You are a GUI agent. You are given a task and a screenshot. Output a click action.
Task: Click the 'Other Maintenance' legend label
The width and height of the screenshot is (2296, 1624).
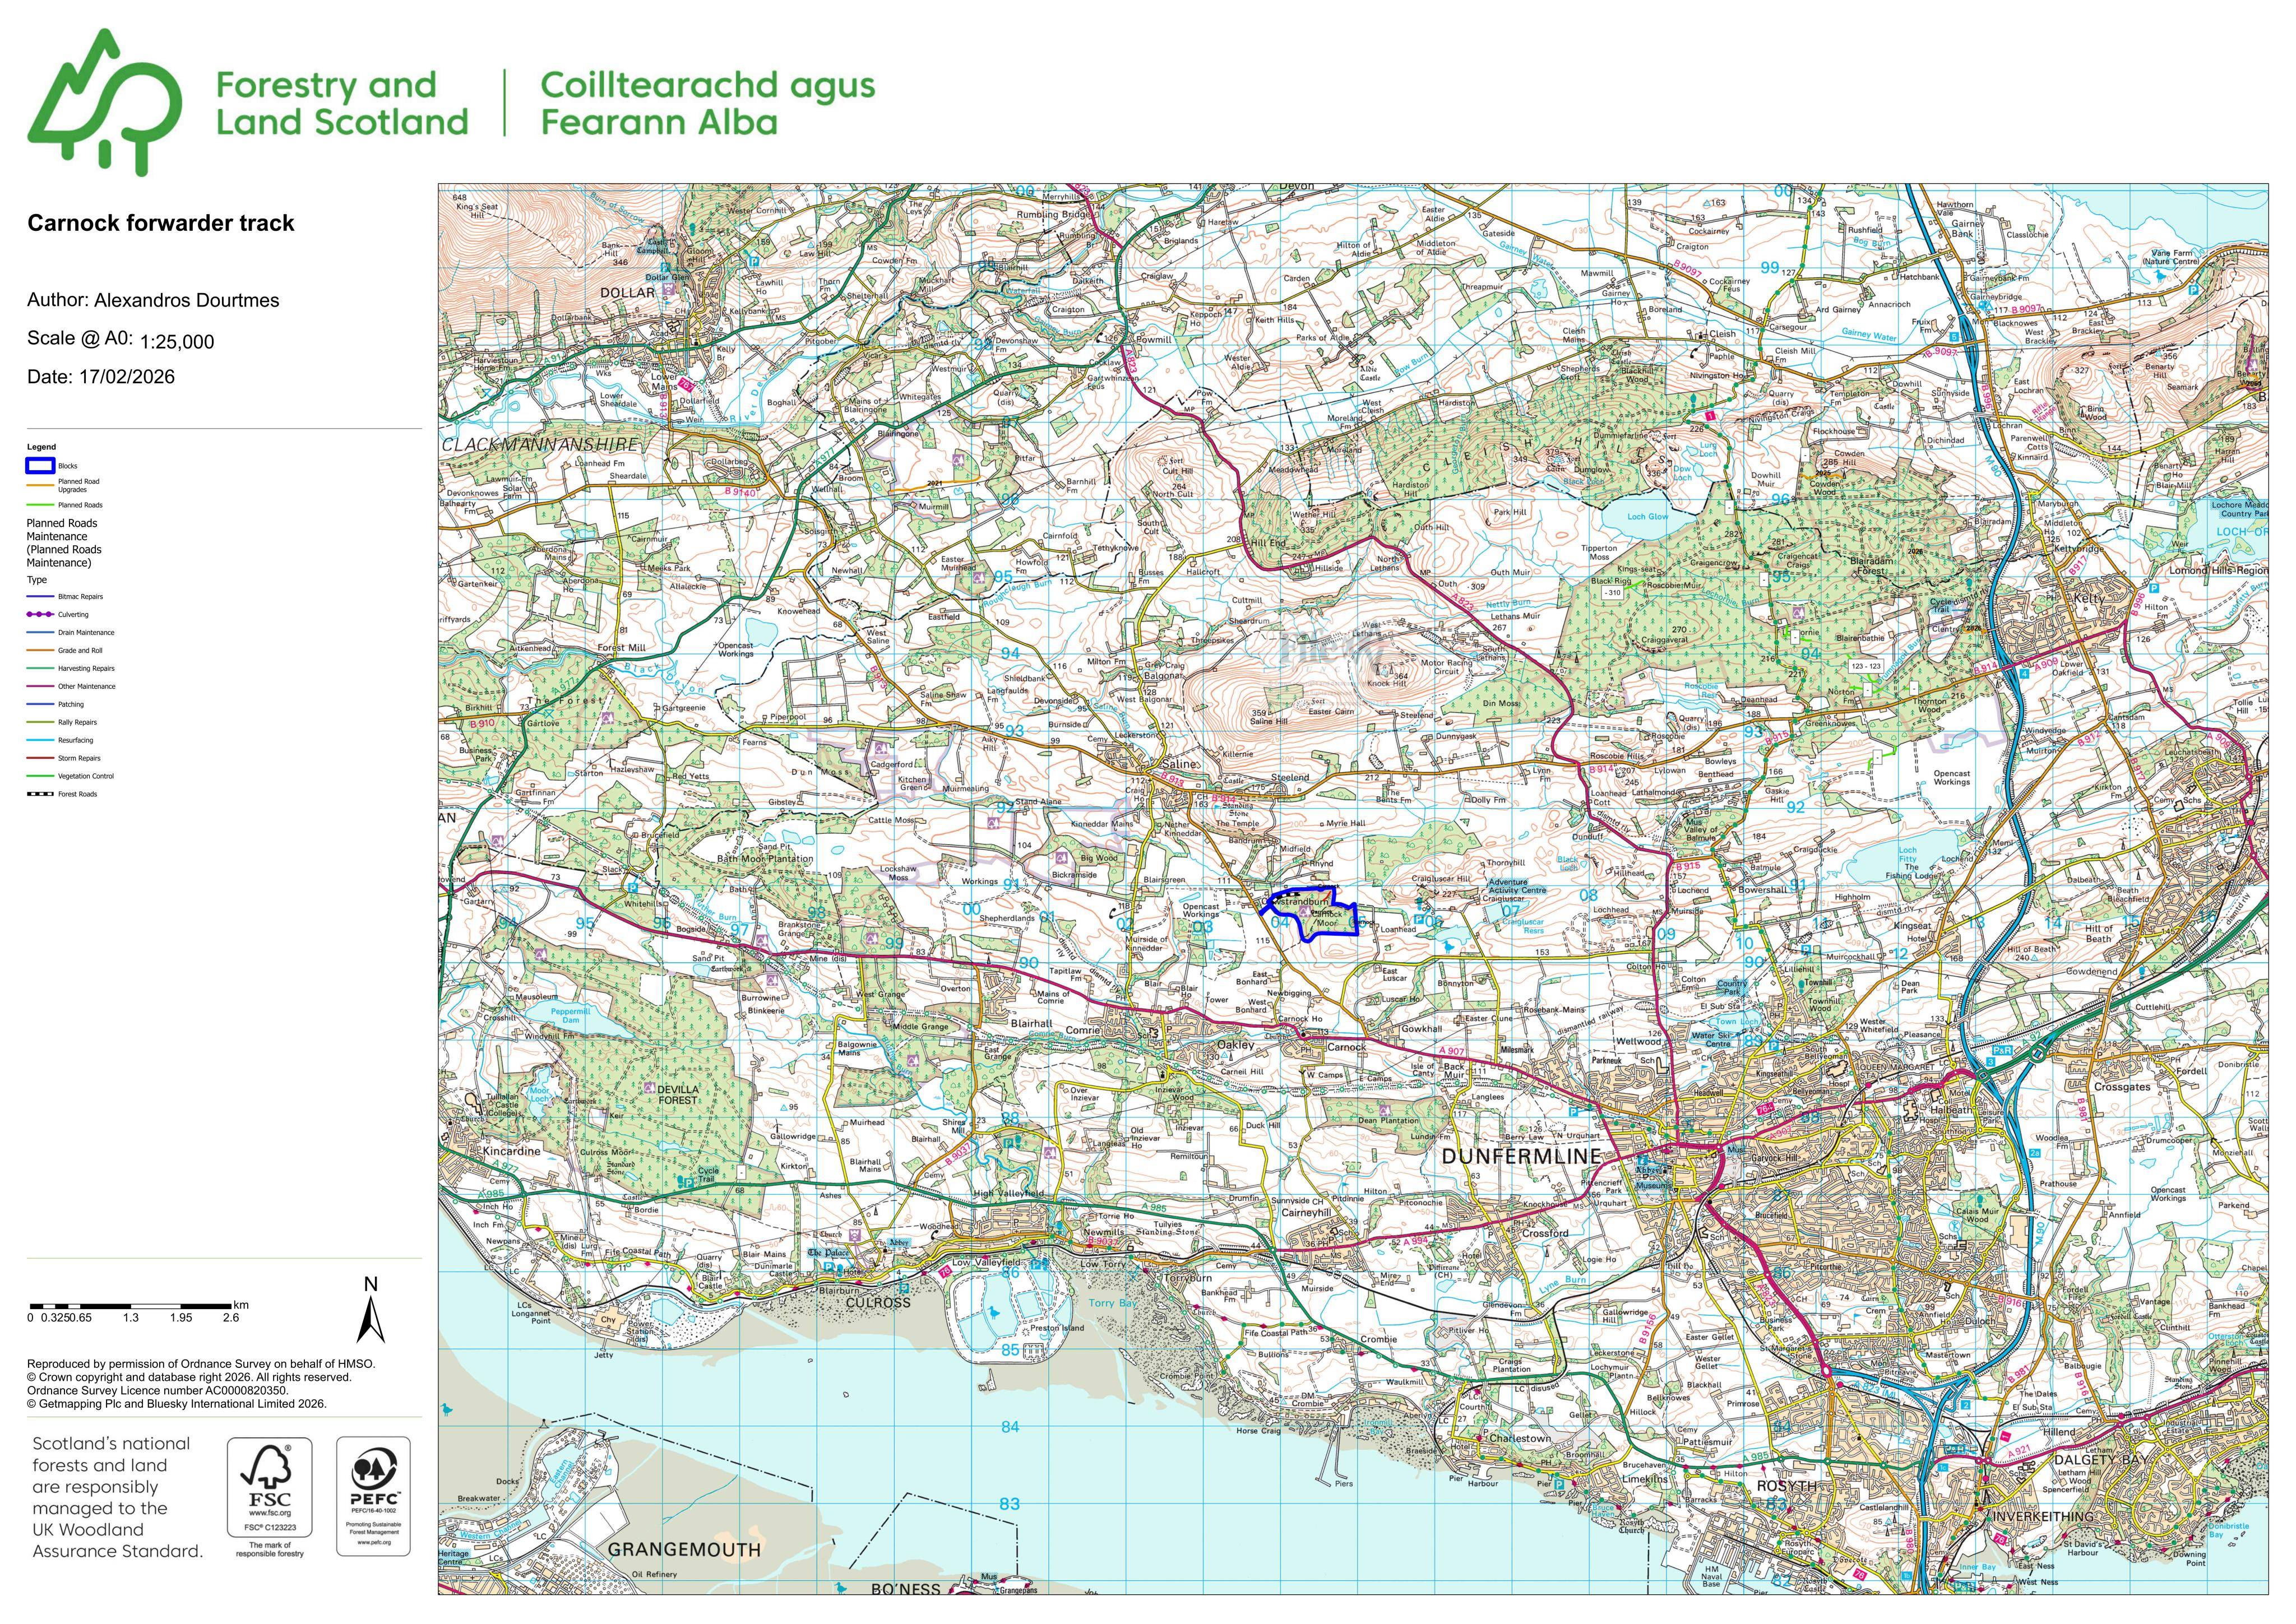(x=87, y=687)
